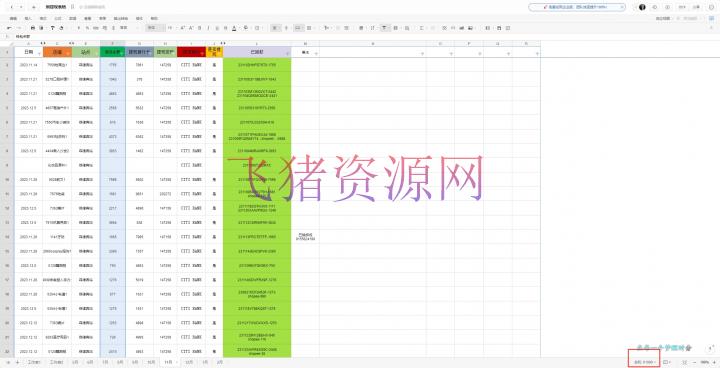The height and width of the screenshot is (368, 720).
Task: Select the format painter brush icon
Action: pyautogui.click(x=52, y=28)
